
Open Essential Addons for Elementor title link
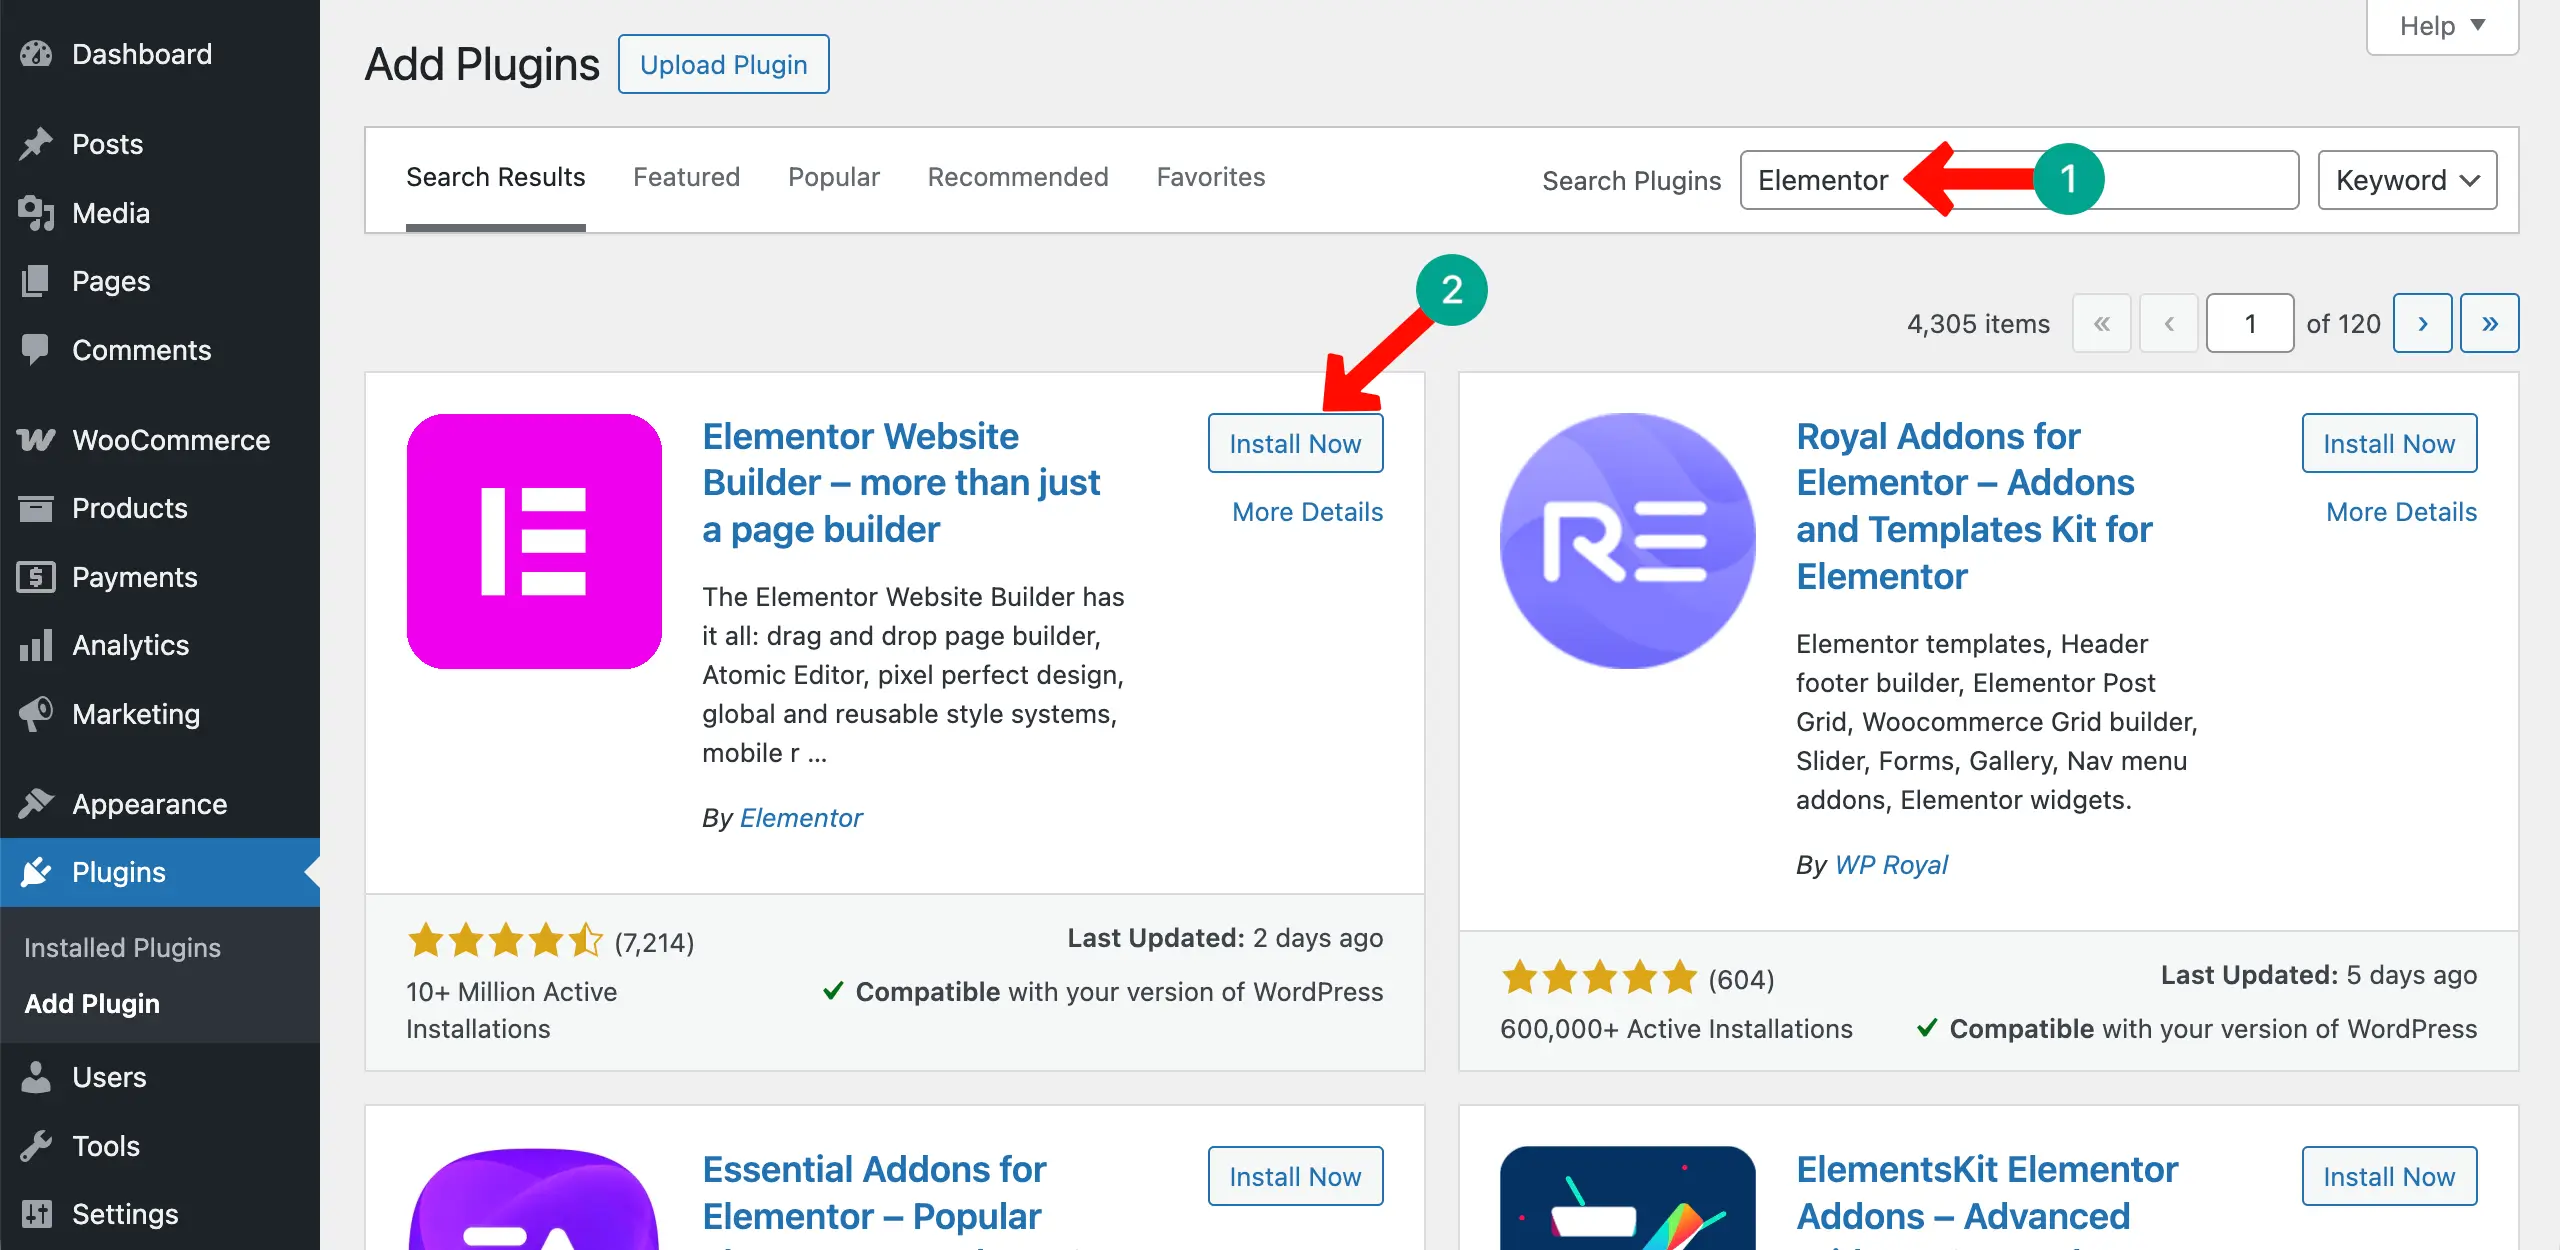pyautogui.click(x=874, y=1198)
